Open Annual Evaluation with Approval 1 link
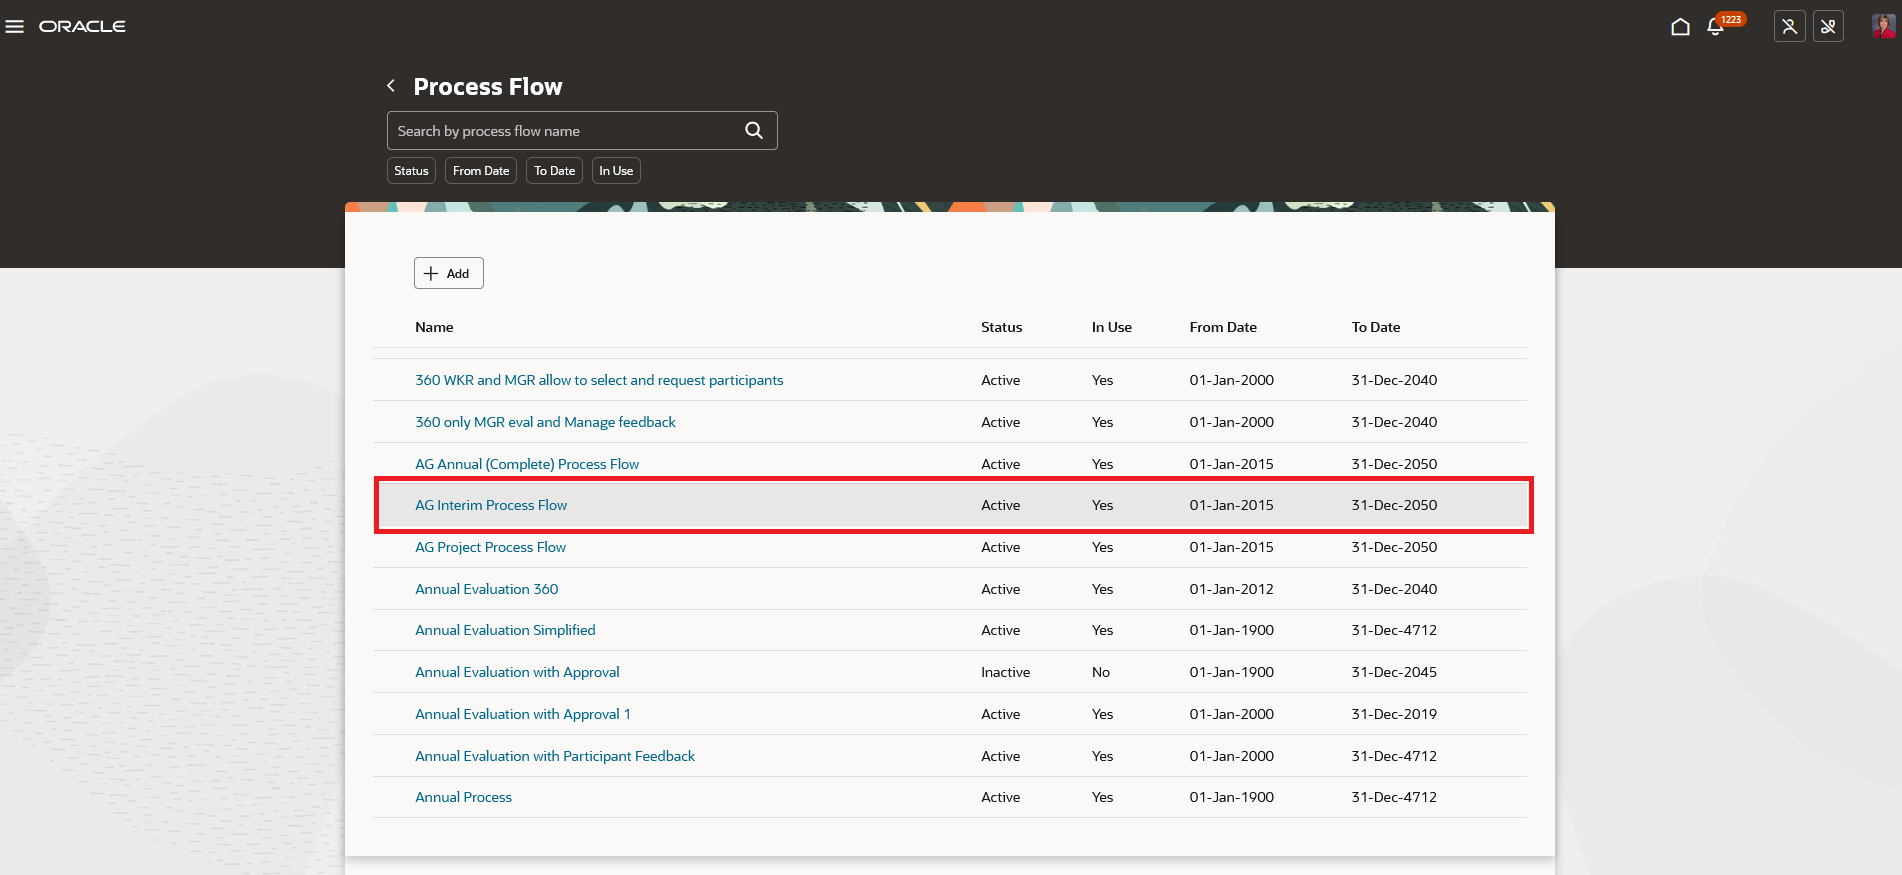Screen dimensions: 1902x875 pyautogui.click(x=523, y=714)
